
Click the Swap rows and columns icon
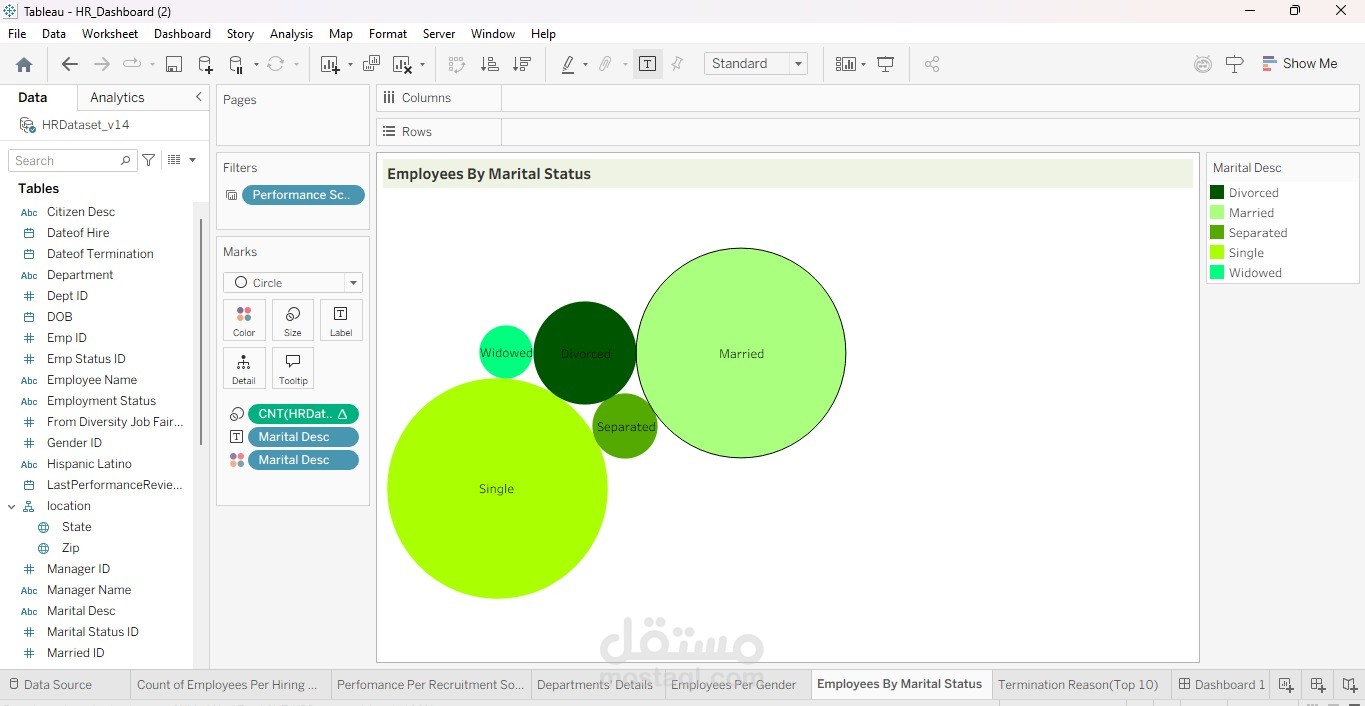click(457, 64)
